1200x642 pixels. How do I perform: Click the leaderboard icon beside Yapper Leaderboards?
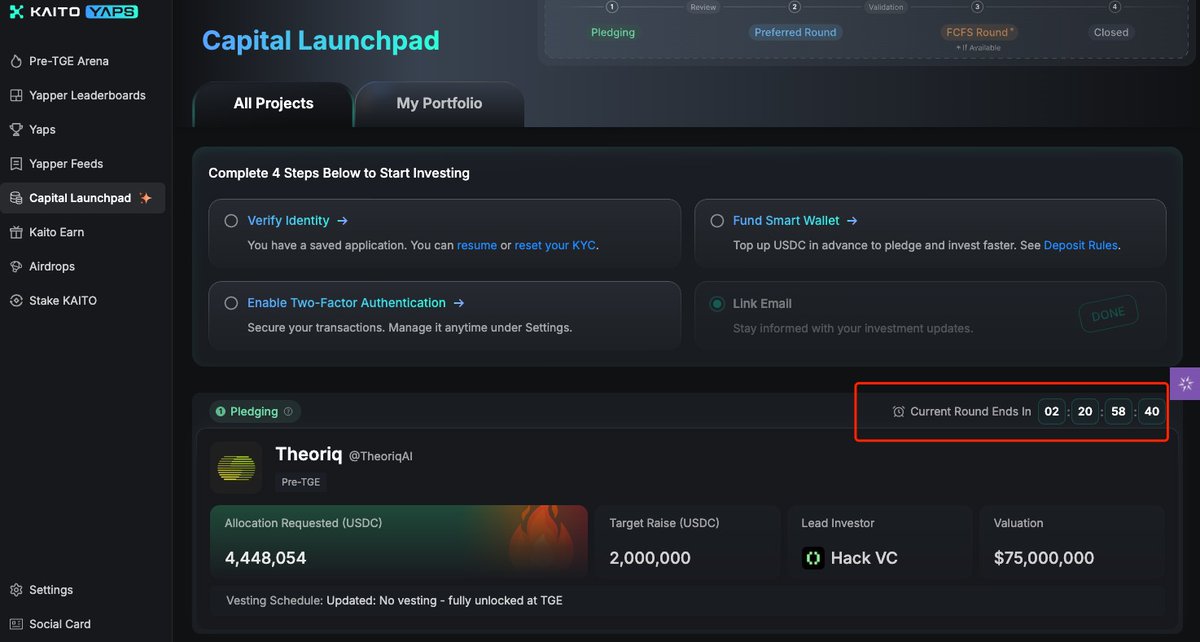pyautogui.click(x=15, y=95)
